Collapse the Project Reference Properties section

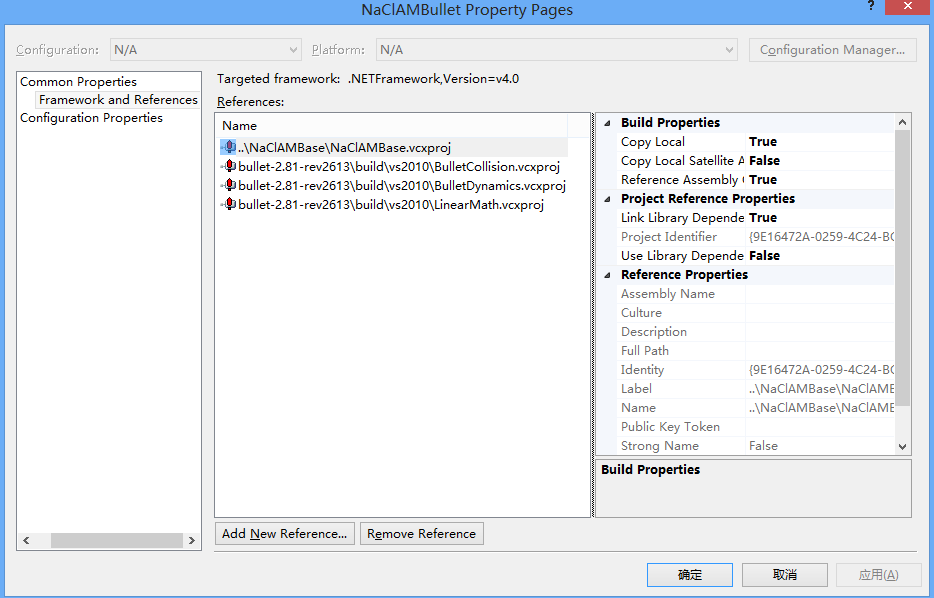pos(607,199)
